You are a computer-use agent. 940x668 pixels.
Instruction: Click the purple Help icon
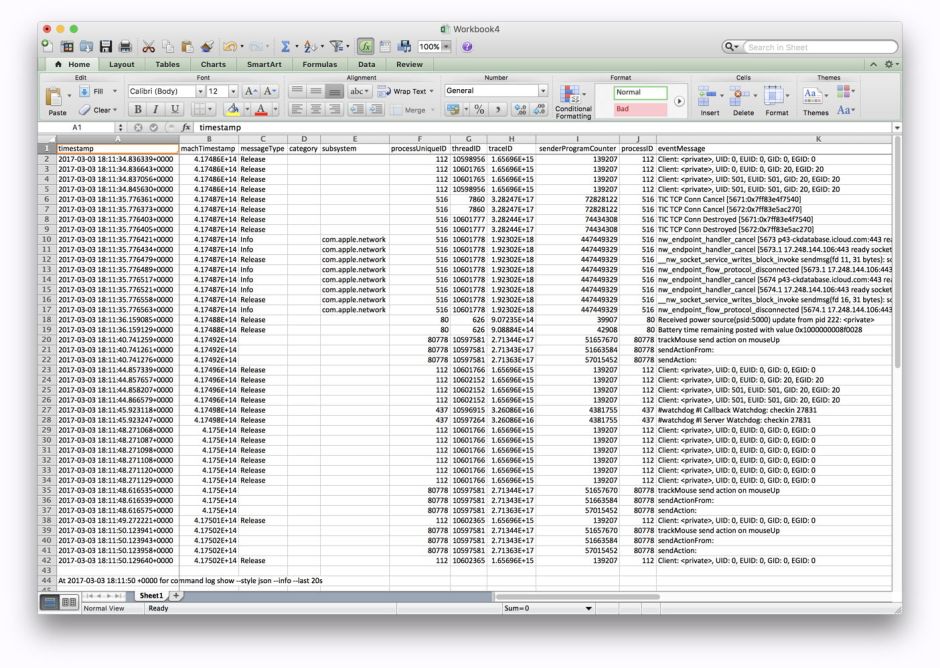pos(466,47)
